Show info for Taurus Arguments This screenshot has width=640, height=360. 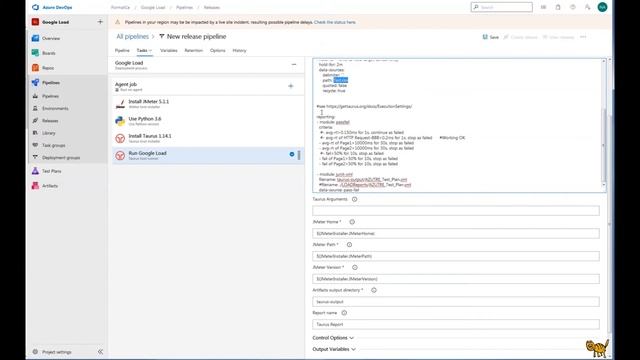(x=354, y=199)
